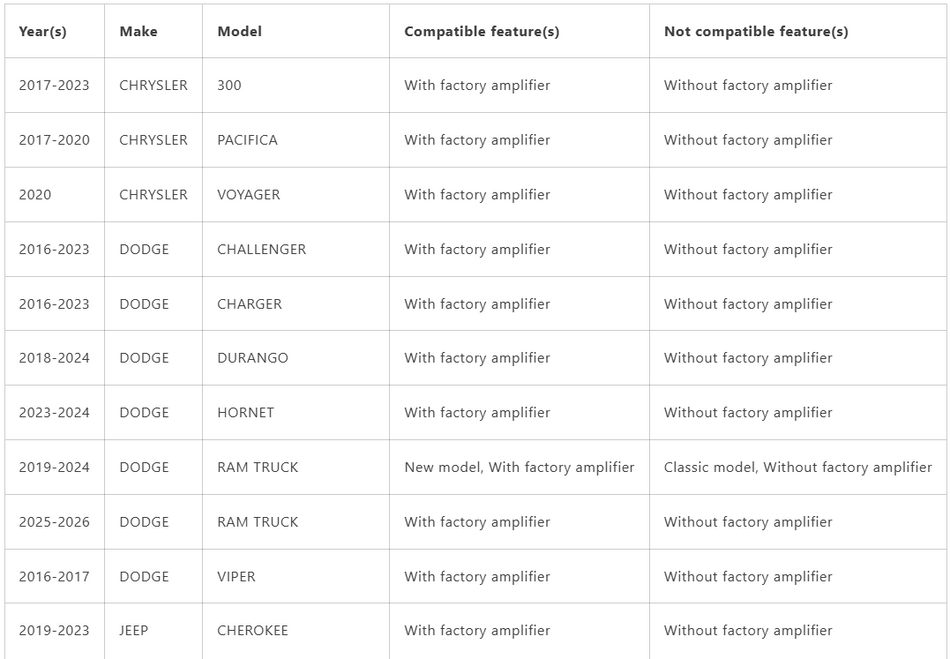Click the 2018-2024 year cell
This screenshot has height=659, width=950.
pyautogui.click(x=54, y=358)
